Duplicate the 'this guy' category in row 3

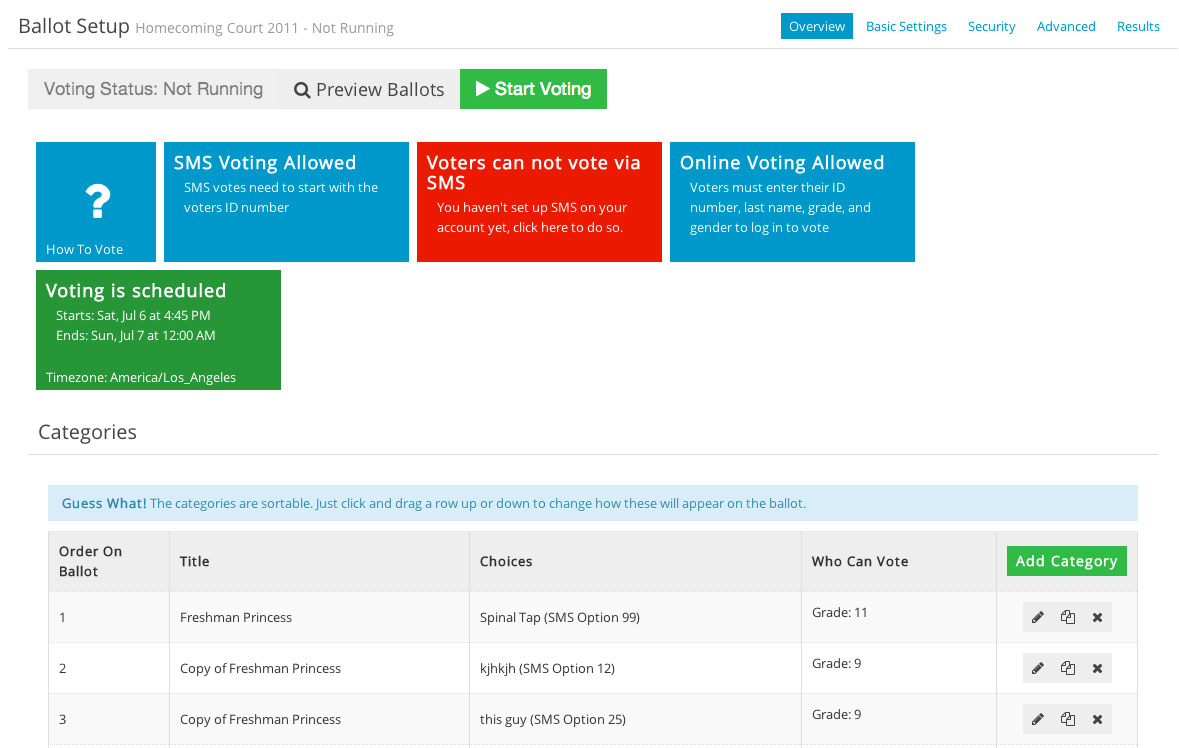pos(1068,719)
